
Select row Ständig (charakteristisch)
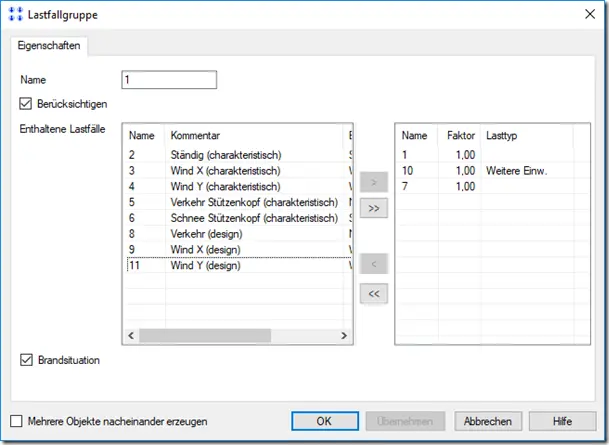point(238,155)
